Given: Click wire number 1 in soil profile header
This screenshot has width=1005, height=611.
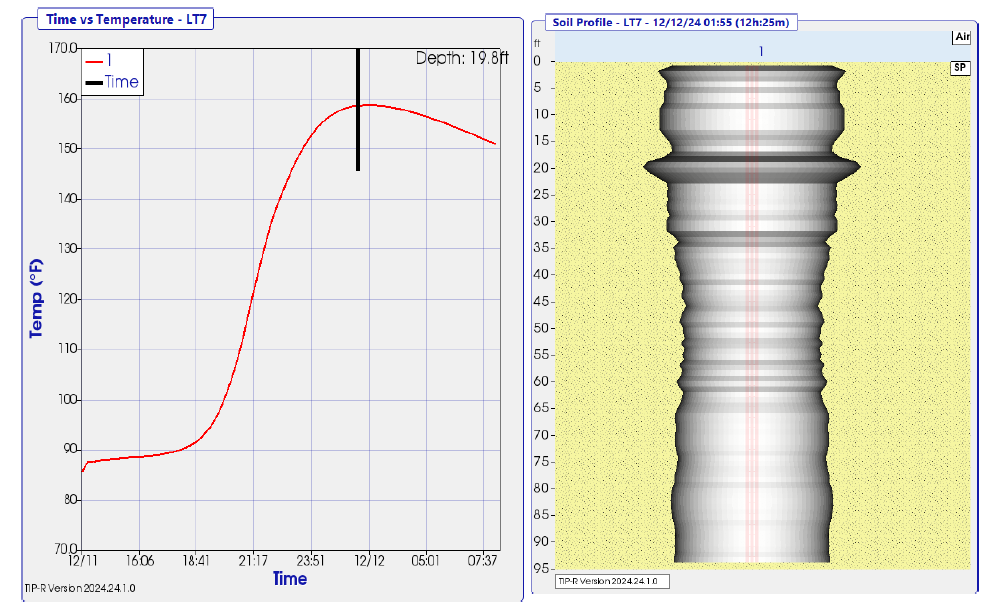Looking at the screenshot, I should coord(761,50).
